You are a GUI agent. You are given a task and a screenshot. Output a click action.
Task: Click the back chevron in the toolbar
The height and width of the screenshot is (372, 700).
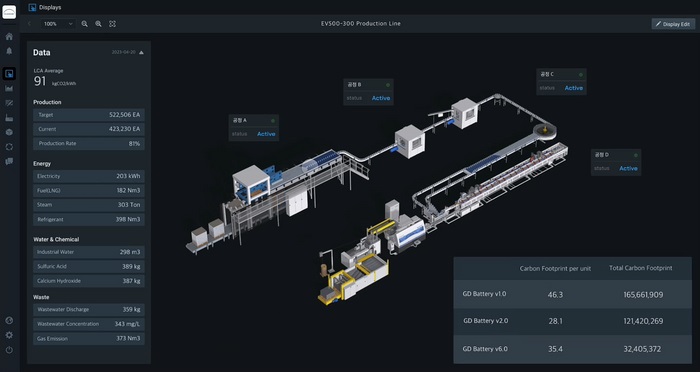point(29,24)
